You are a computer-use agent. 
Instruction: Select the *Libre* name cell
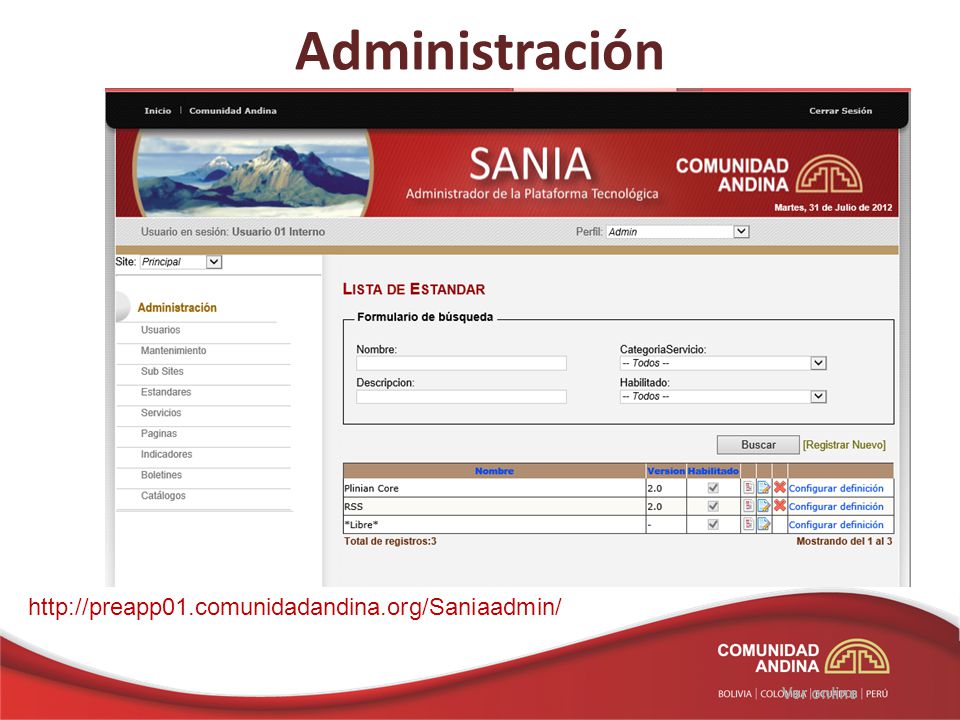[x=494, y=525]
